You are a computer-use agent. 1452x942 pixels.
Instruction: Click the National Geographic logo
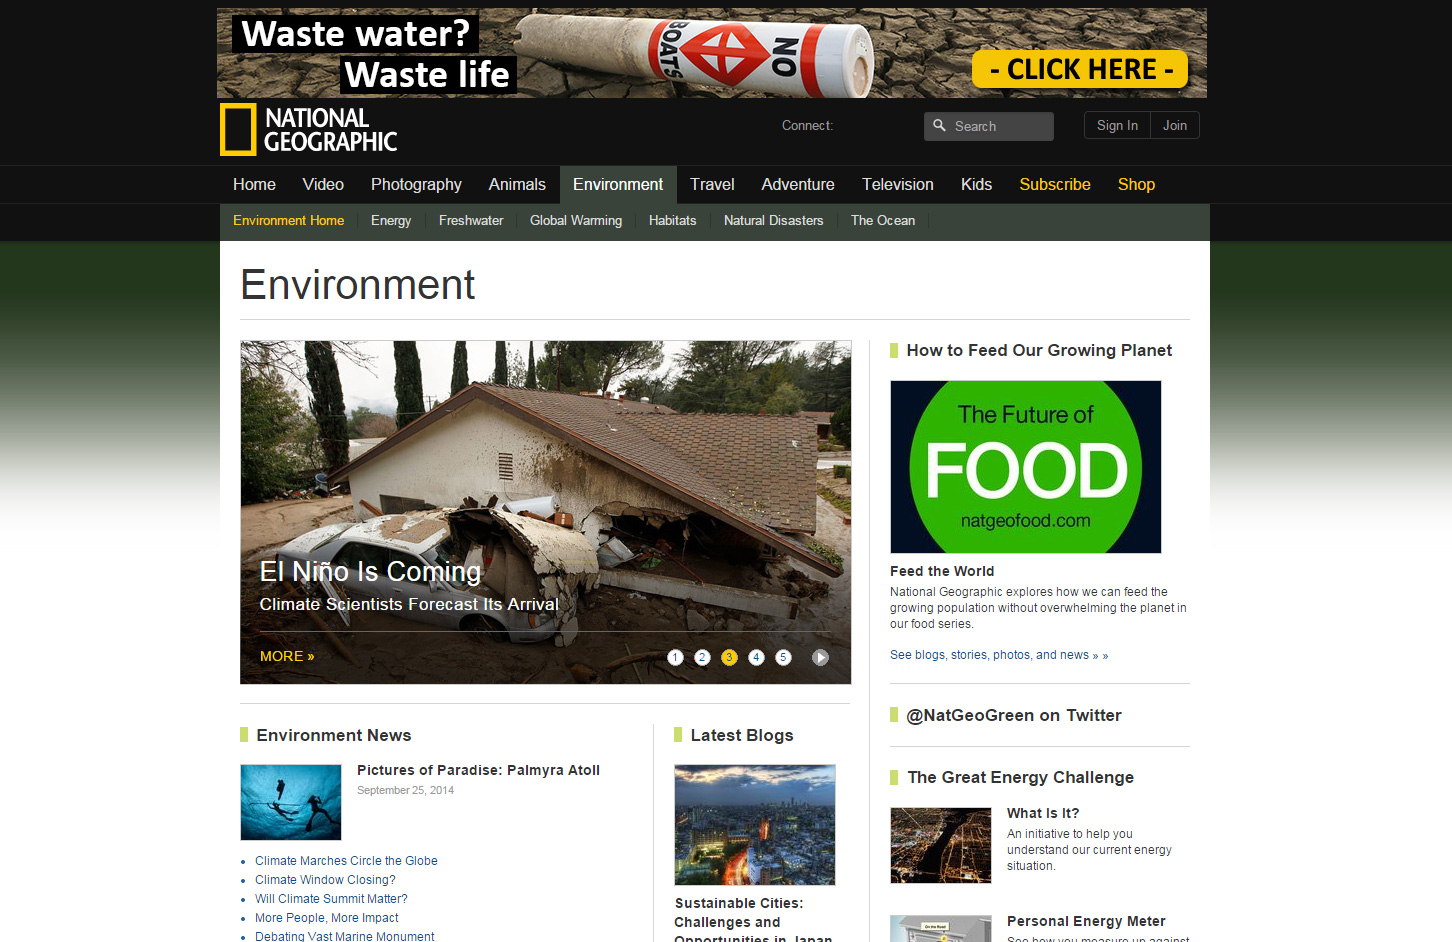pos(309,130)
